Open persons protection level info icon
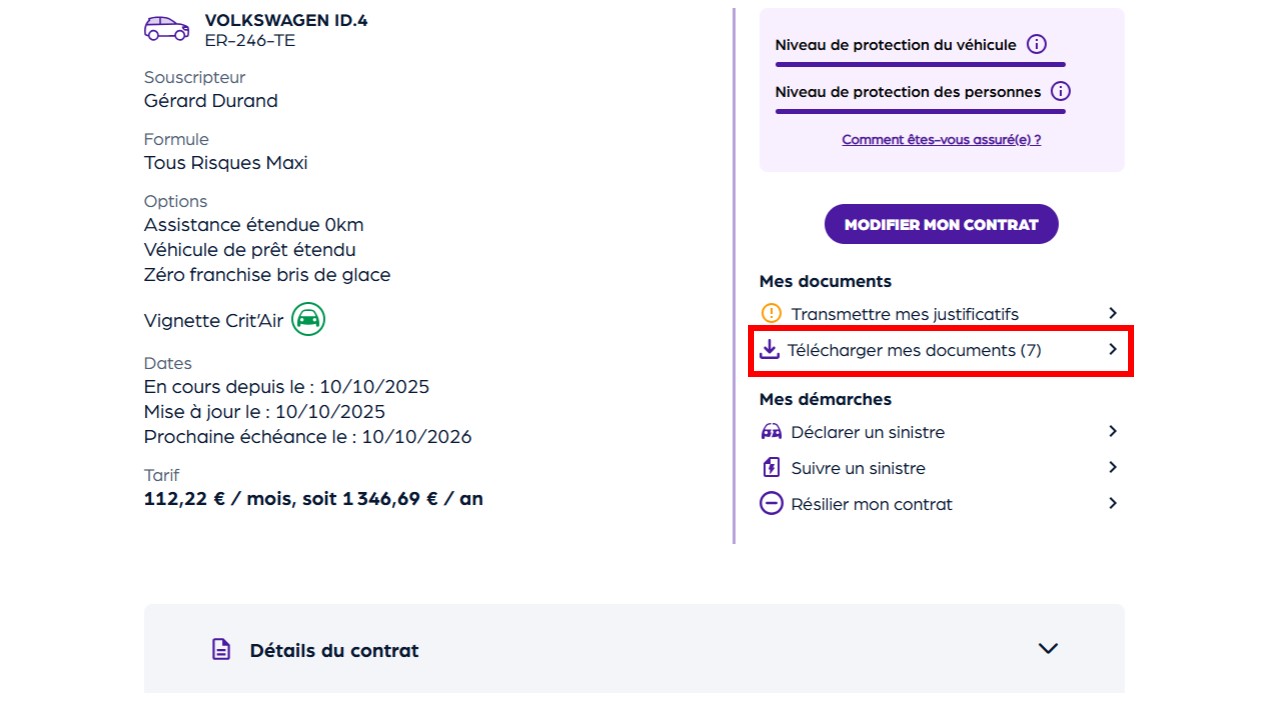This screenshot has height=720, width=1280. tap(1061, 92)
